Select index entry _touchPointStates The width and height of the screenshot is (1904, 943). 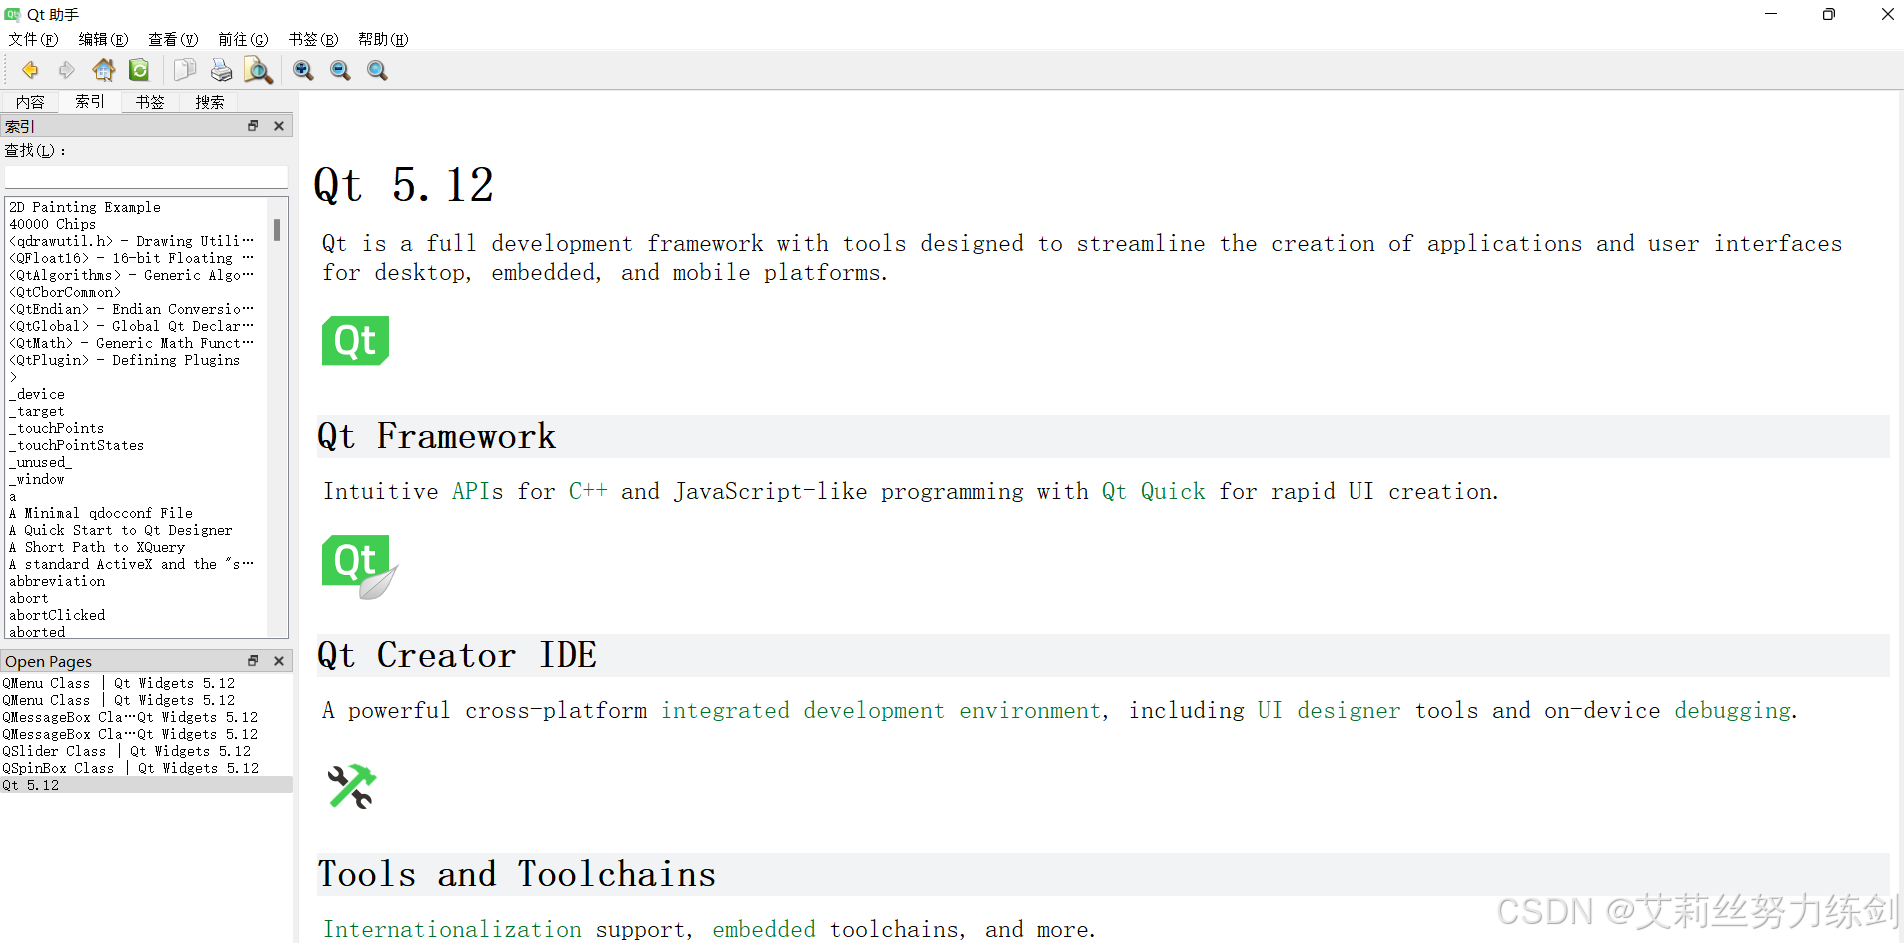(x=77, y=445)
